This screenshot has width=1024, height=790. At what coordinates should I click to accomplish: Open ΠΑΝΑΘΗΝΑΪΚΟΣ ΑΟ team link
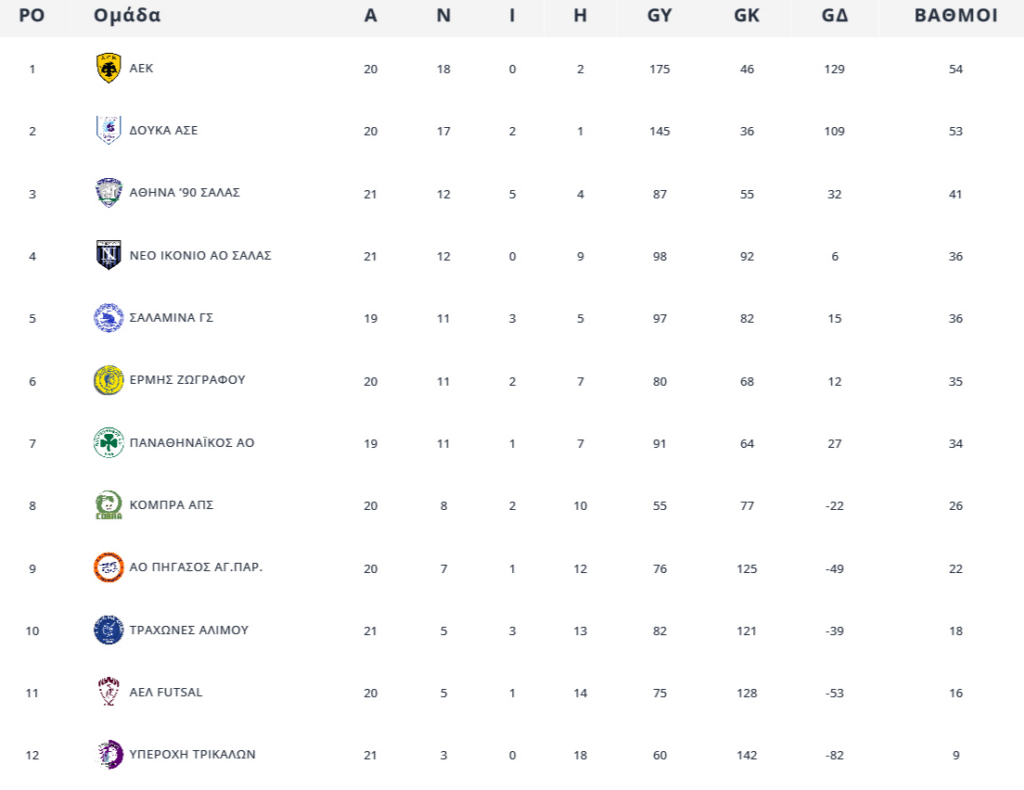click(x=192, y=443)
